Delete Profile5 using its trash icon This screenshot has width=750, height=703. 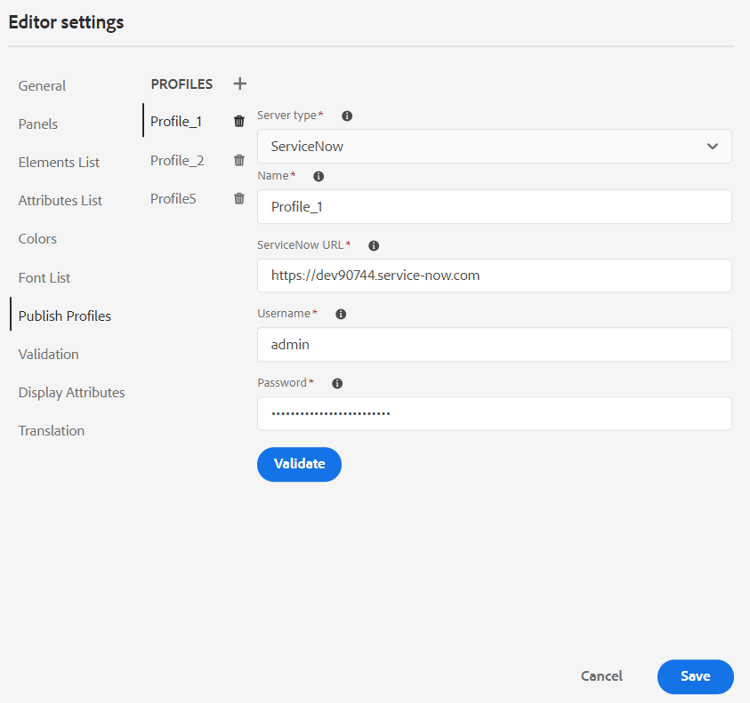239,198
